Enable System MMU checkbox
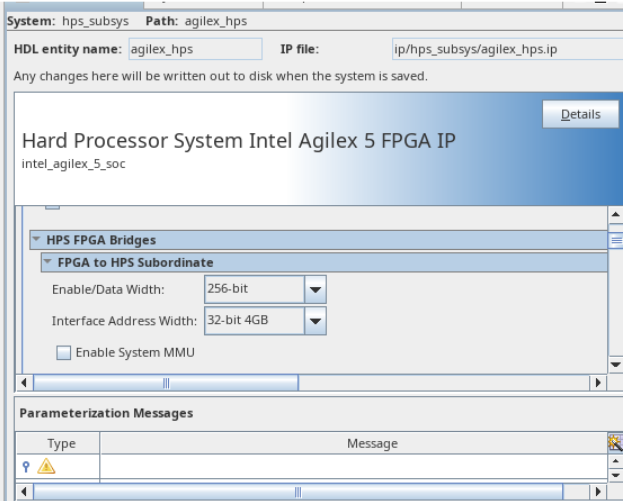623x501 pixels. click(64, 352)
